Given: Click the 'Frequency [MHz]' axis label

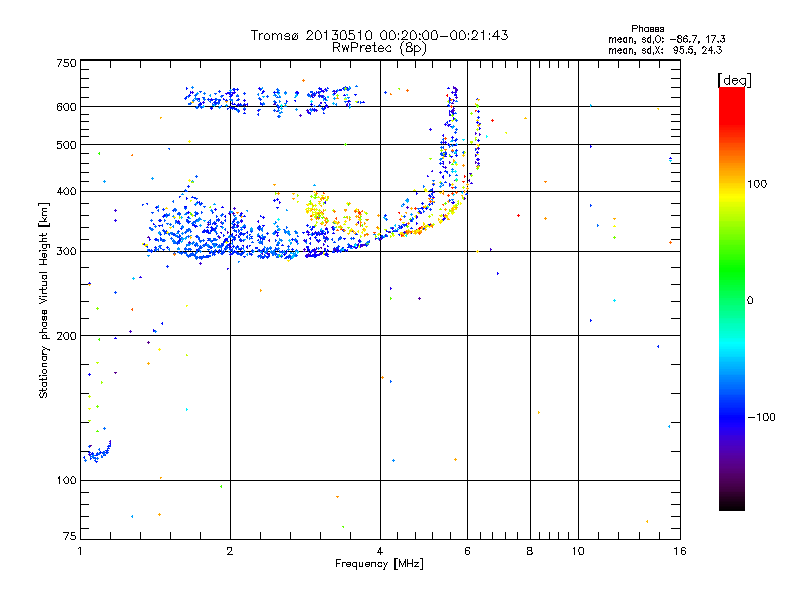Looking at the screenshot, I should tap(379, 564).
